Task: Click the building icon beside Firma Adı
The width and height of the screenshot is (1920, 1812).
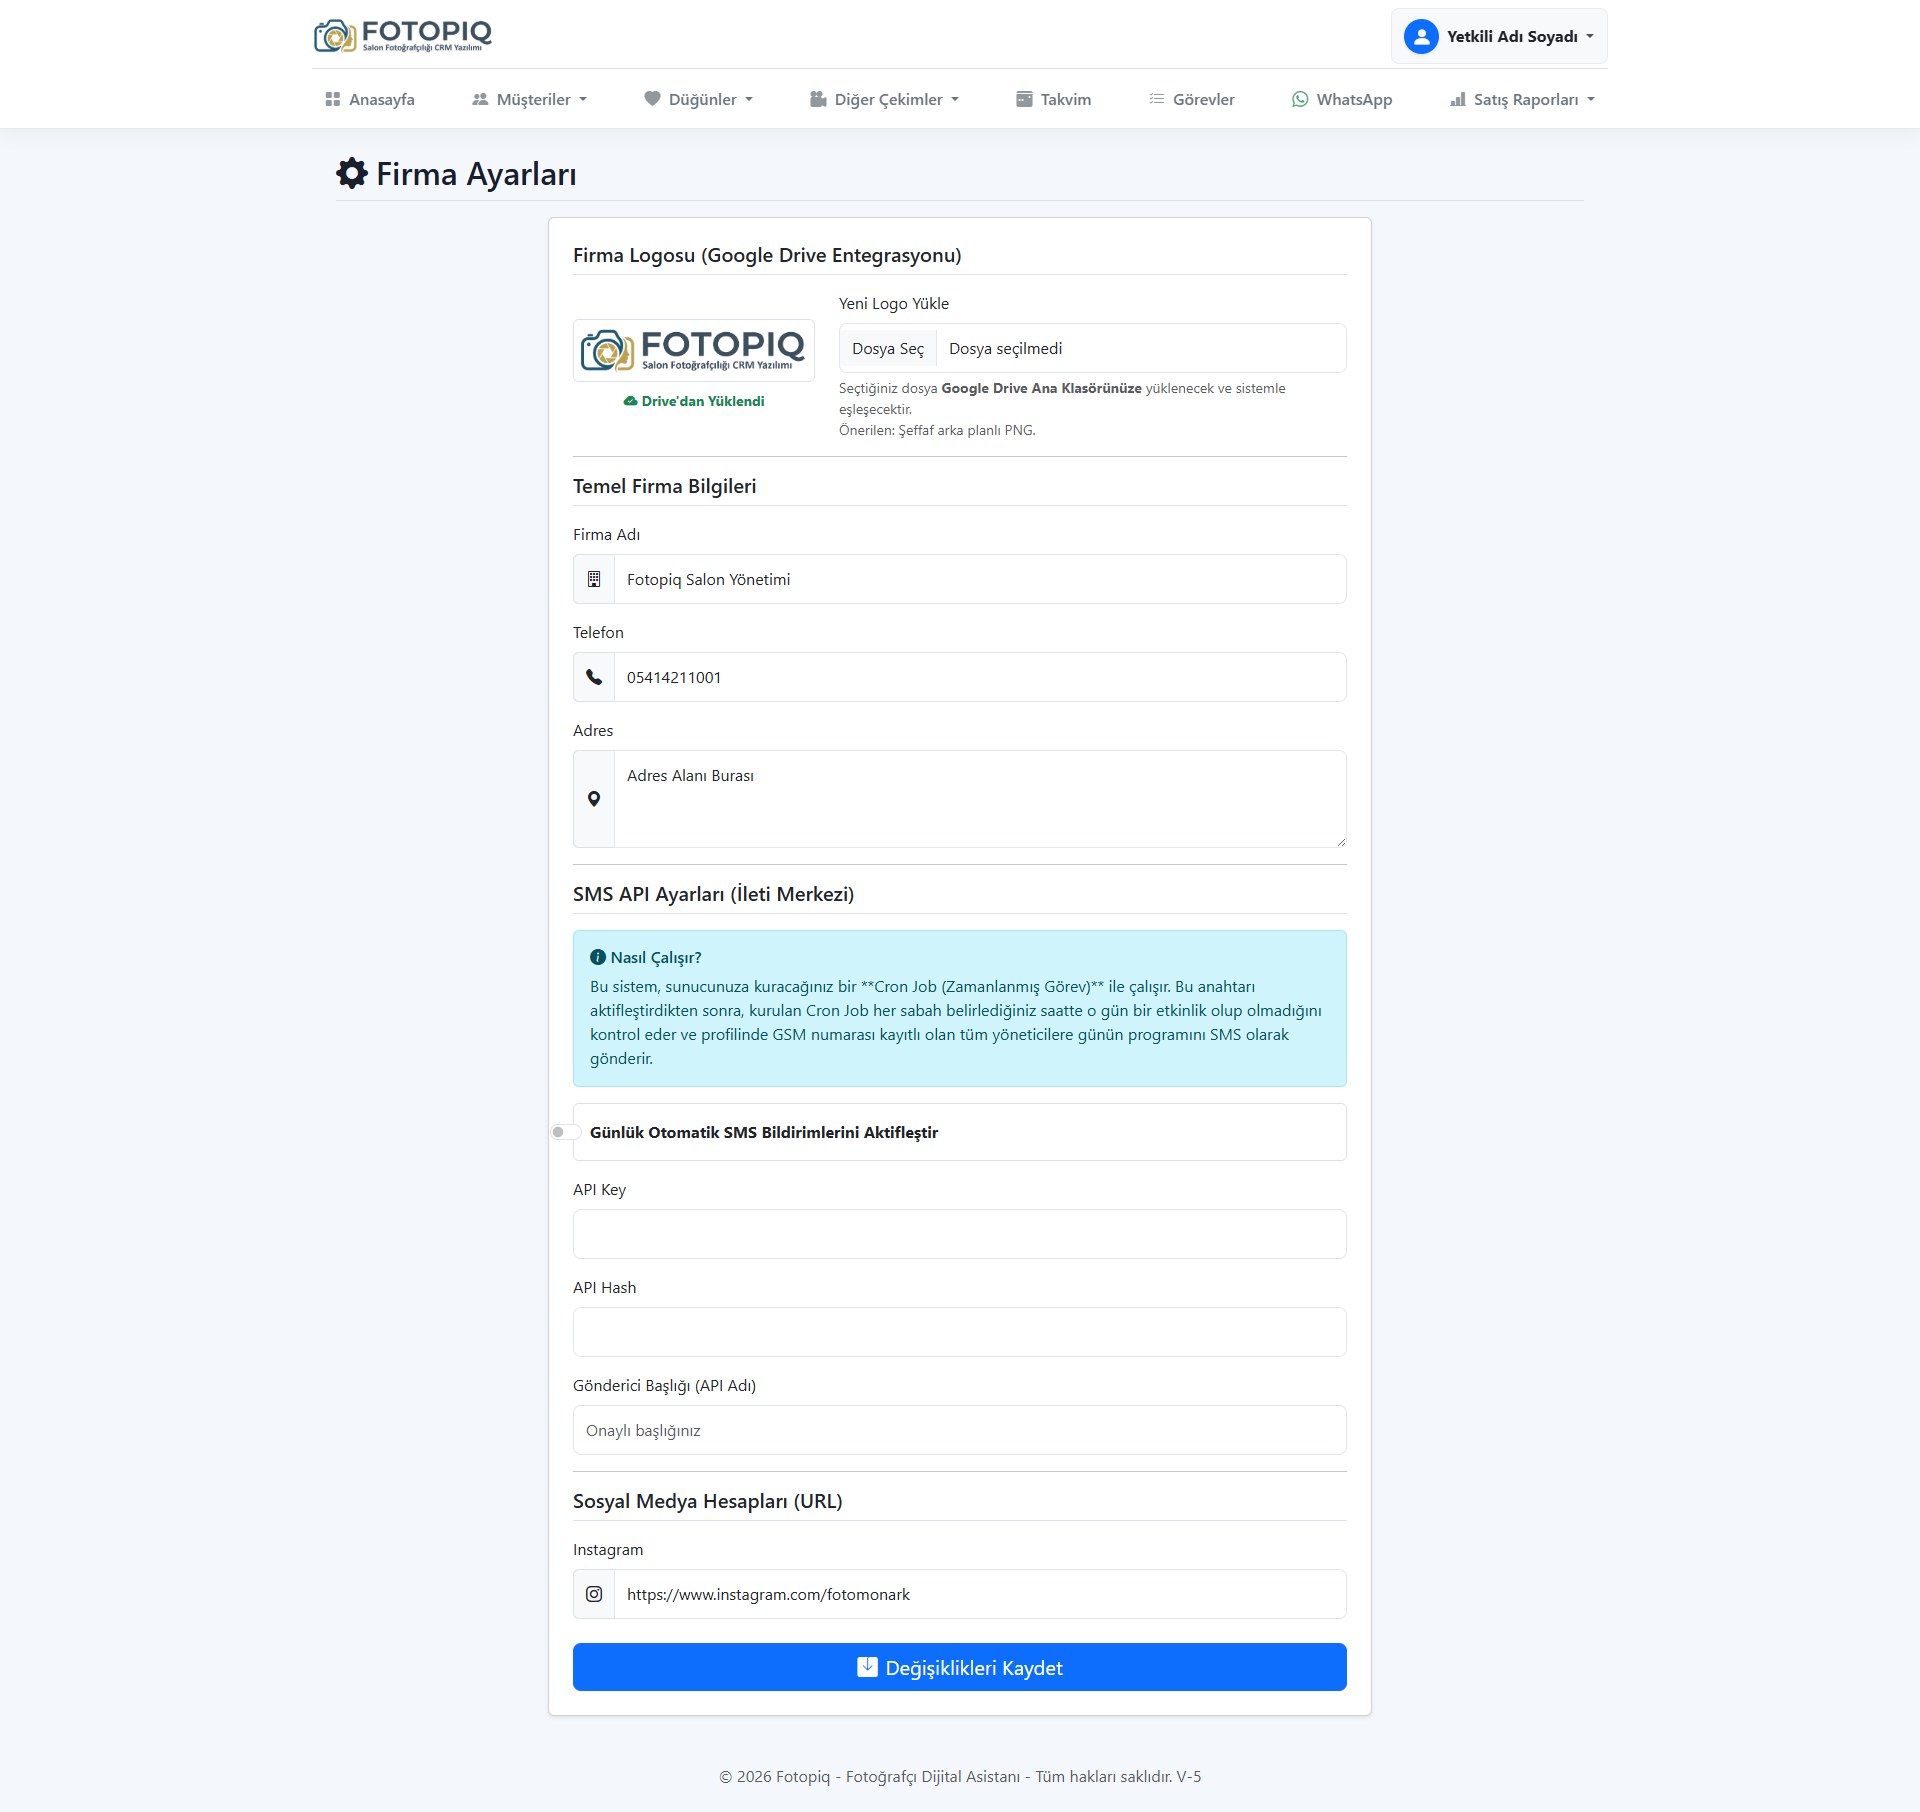Action: click(594, 579)
